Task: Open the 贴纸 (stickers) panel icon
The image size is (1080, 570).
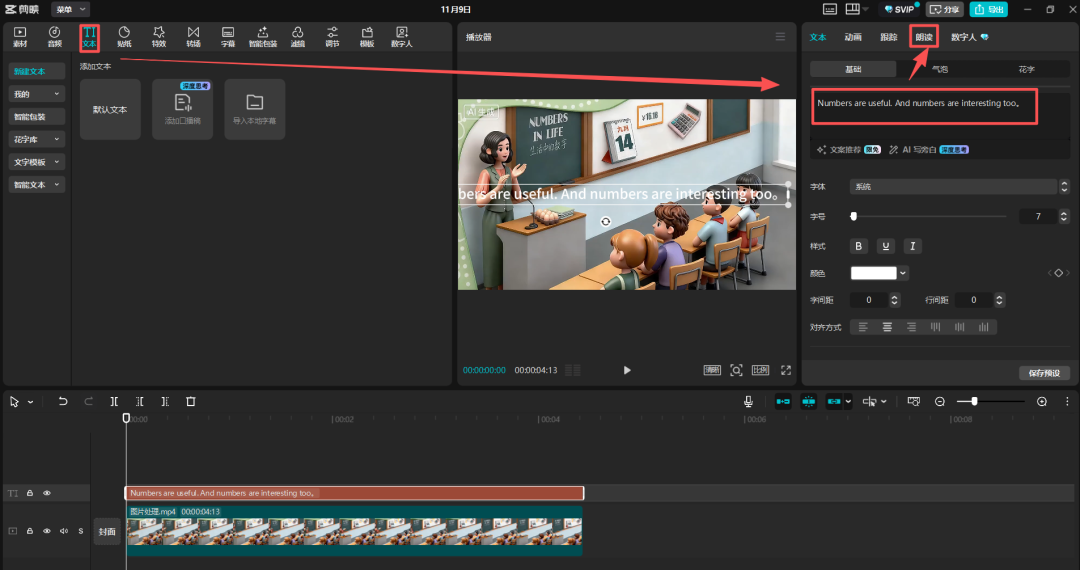Action: point(124,37)
